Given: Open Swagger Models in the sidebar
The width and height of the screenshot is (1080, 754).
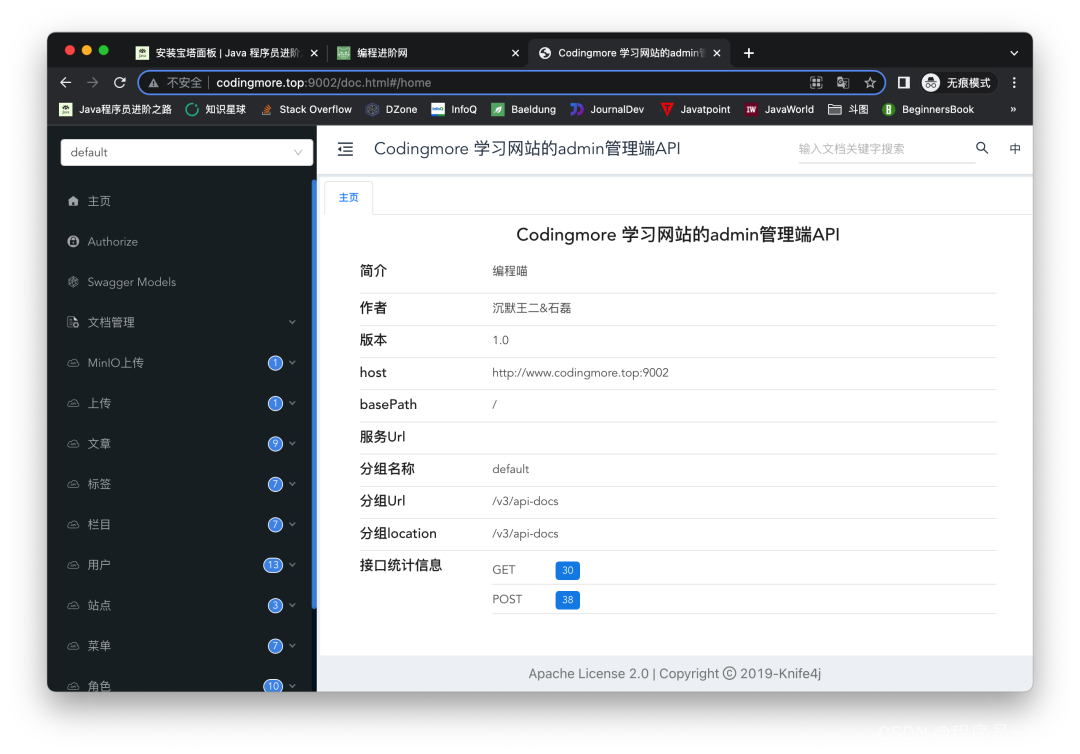Looking at the screenshot, I should (x=132, y=282).
